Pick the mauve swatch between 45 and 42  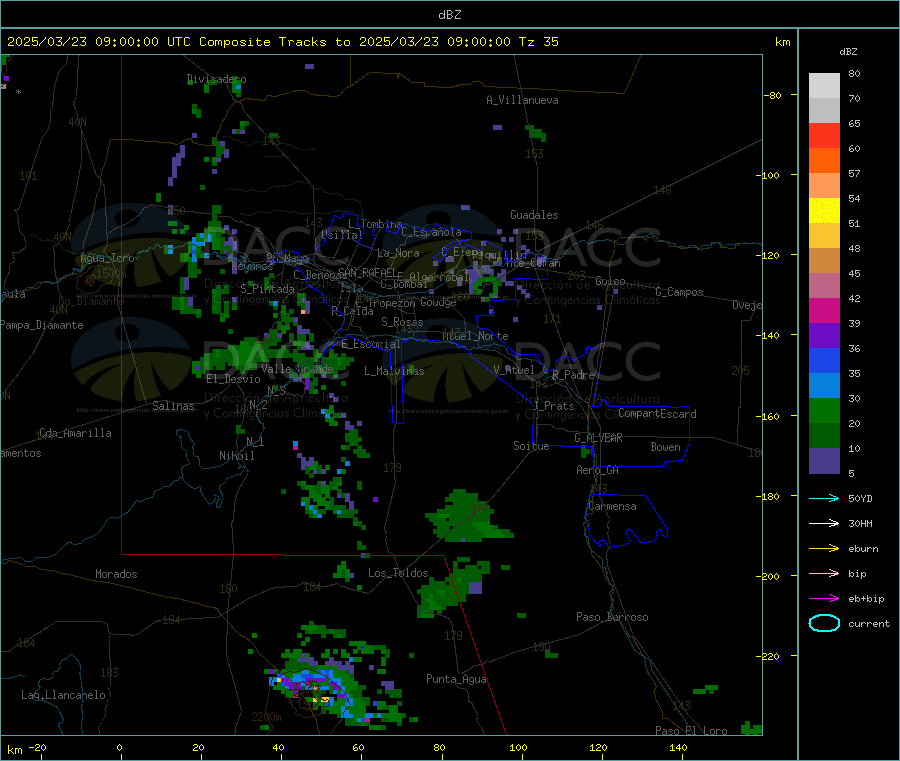(x=824, y=286)
